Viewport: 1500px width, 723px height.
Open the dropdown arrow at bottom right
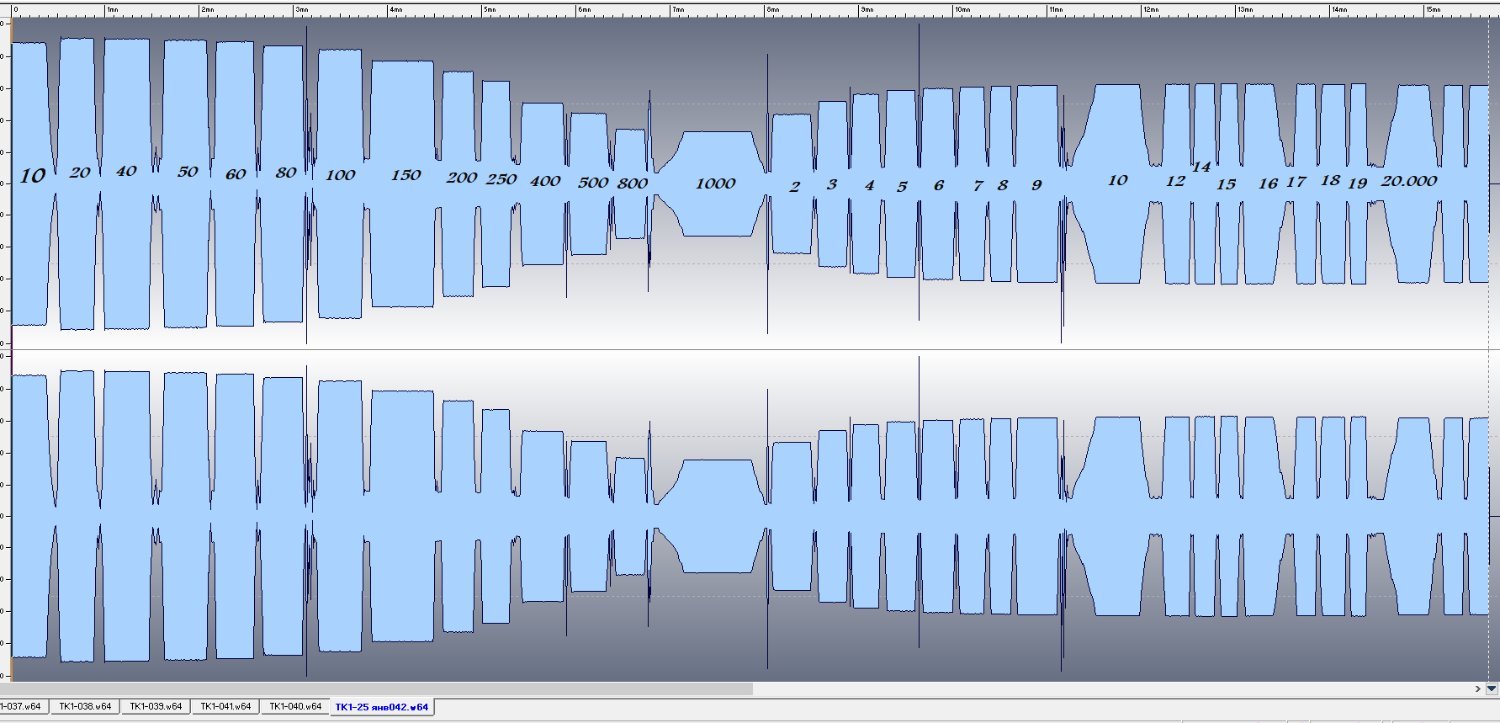(1491, 689)
